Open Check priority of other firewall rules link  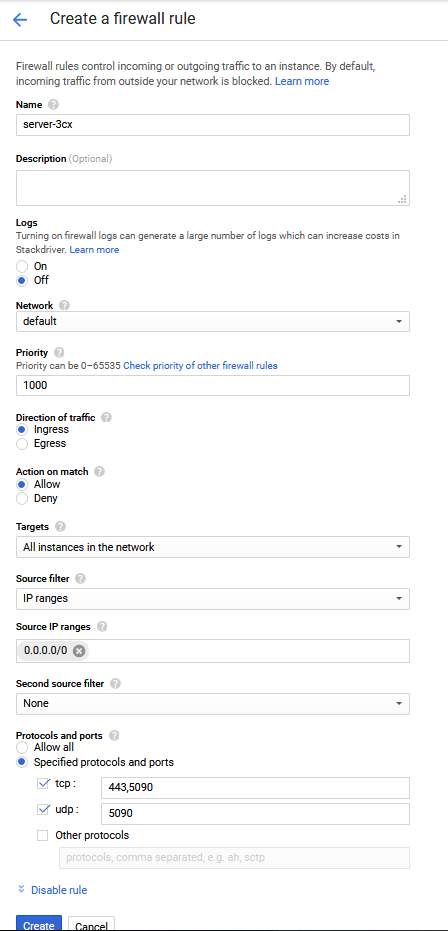(200, 366)
